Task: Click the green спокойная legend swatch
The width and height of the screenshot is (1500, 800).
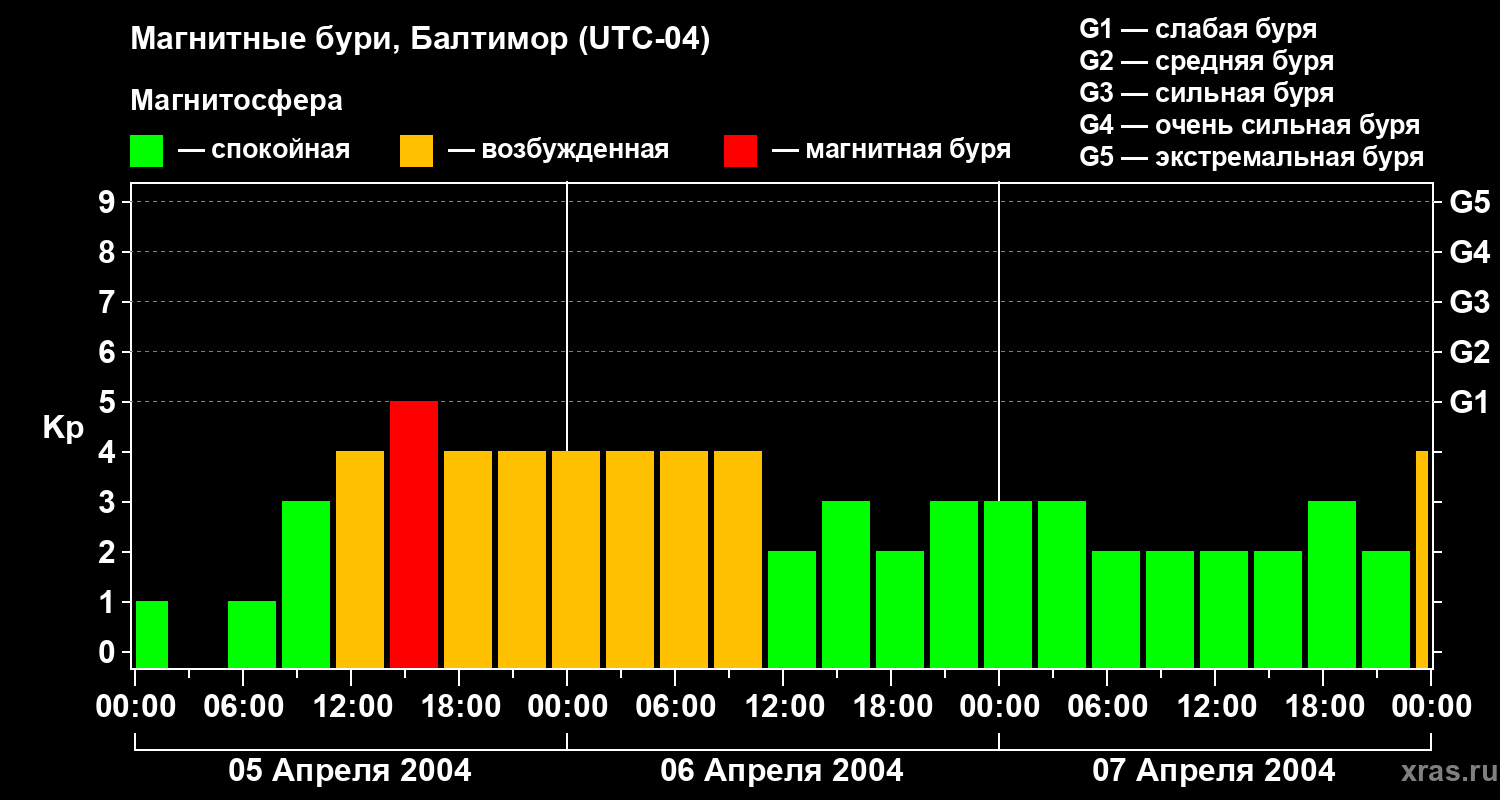Action: [146, 151]
